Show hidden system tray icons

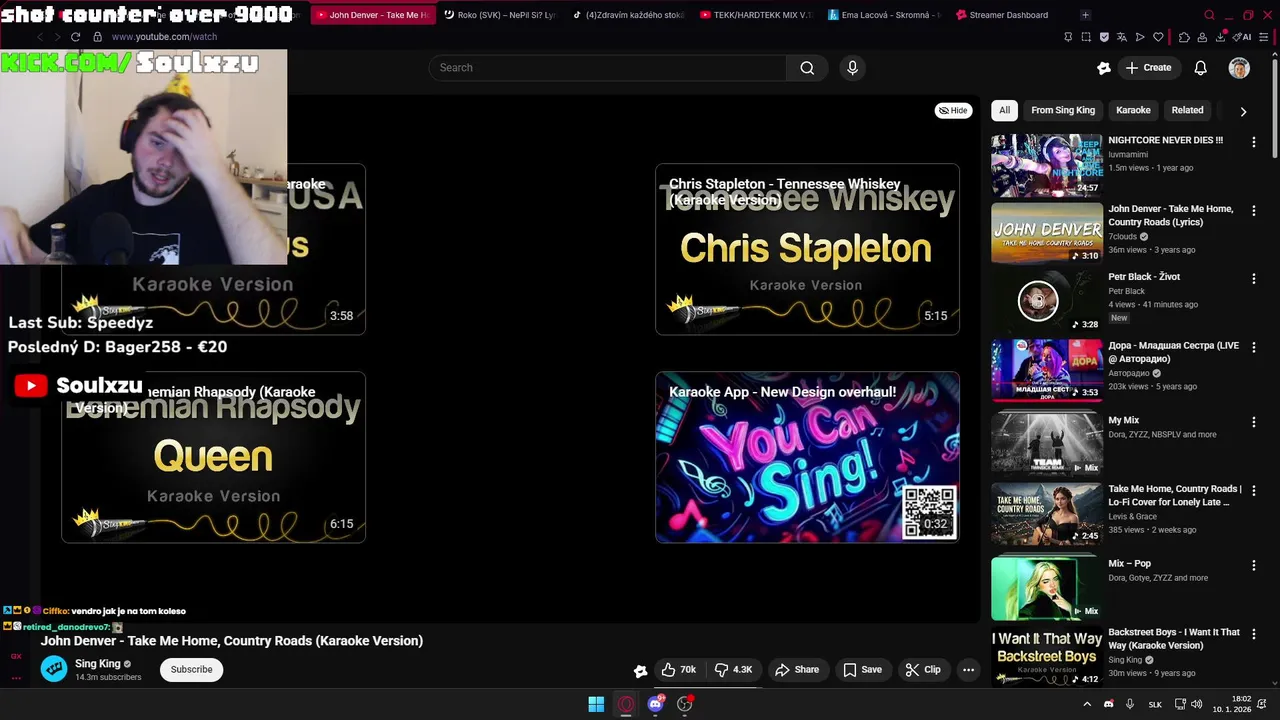(x=1087, y=704)
